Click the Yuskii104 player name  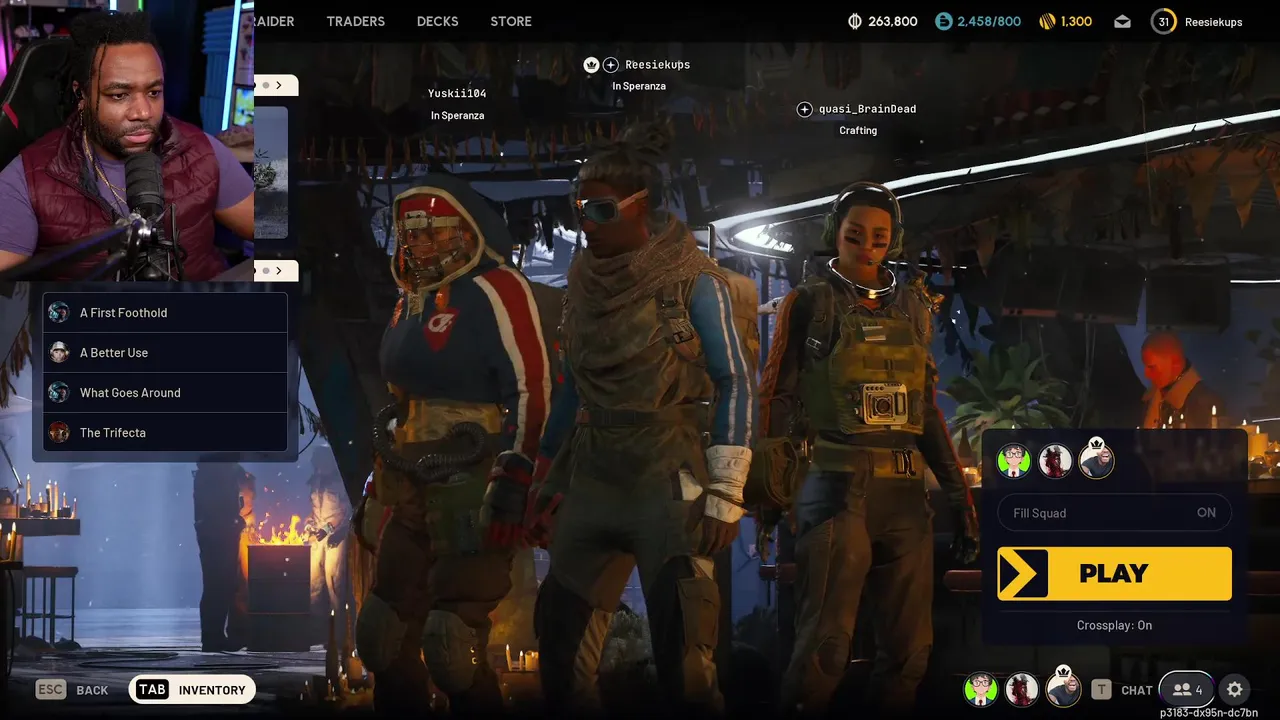(x=457, y=93)
